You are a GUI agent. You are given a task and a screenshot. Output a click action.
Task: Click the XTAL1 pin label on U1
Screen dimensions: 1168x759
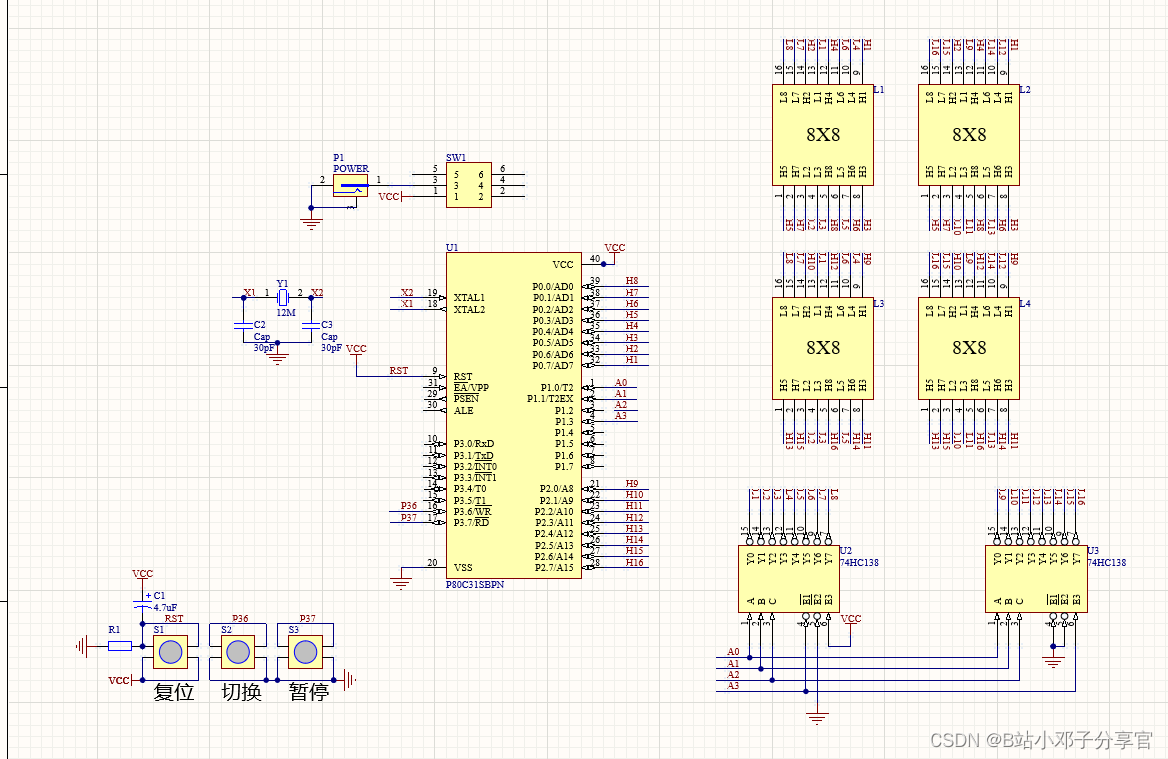coord(469,297)
